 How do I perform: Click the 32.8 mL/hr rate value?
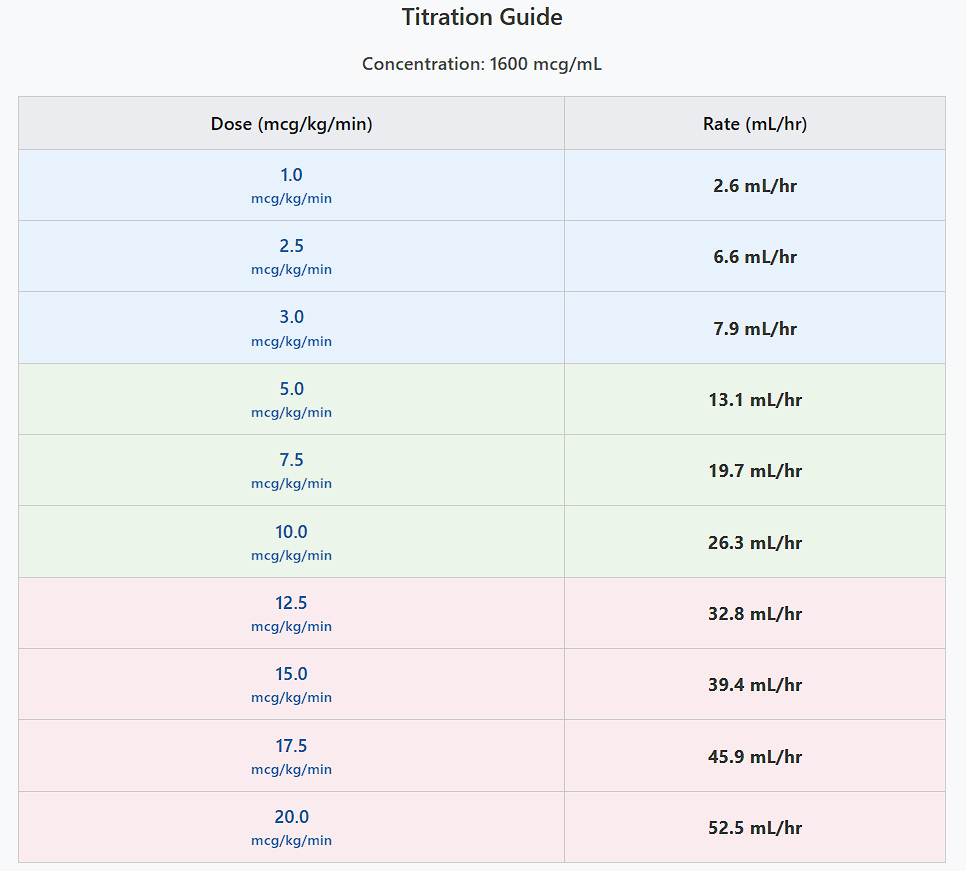(x=755, y=614)
